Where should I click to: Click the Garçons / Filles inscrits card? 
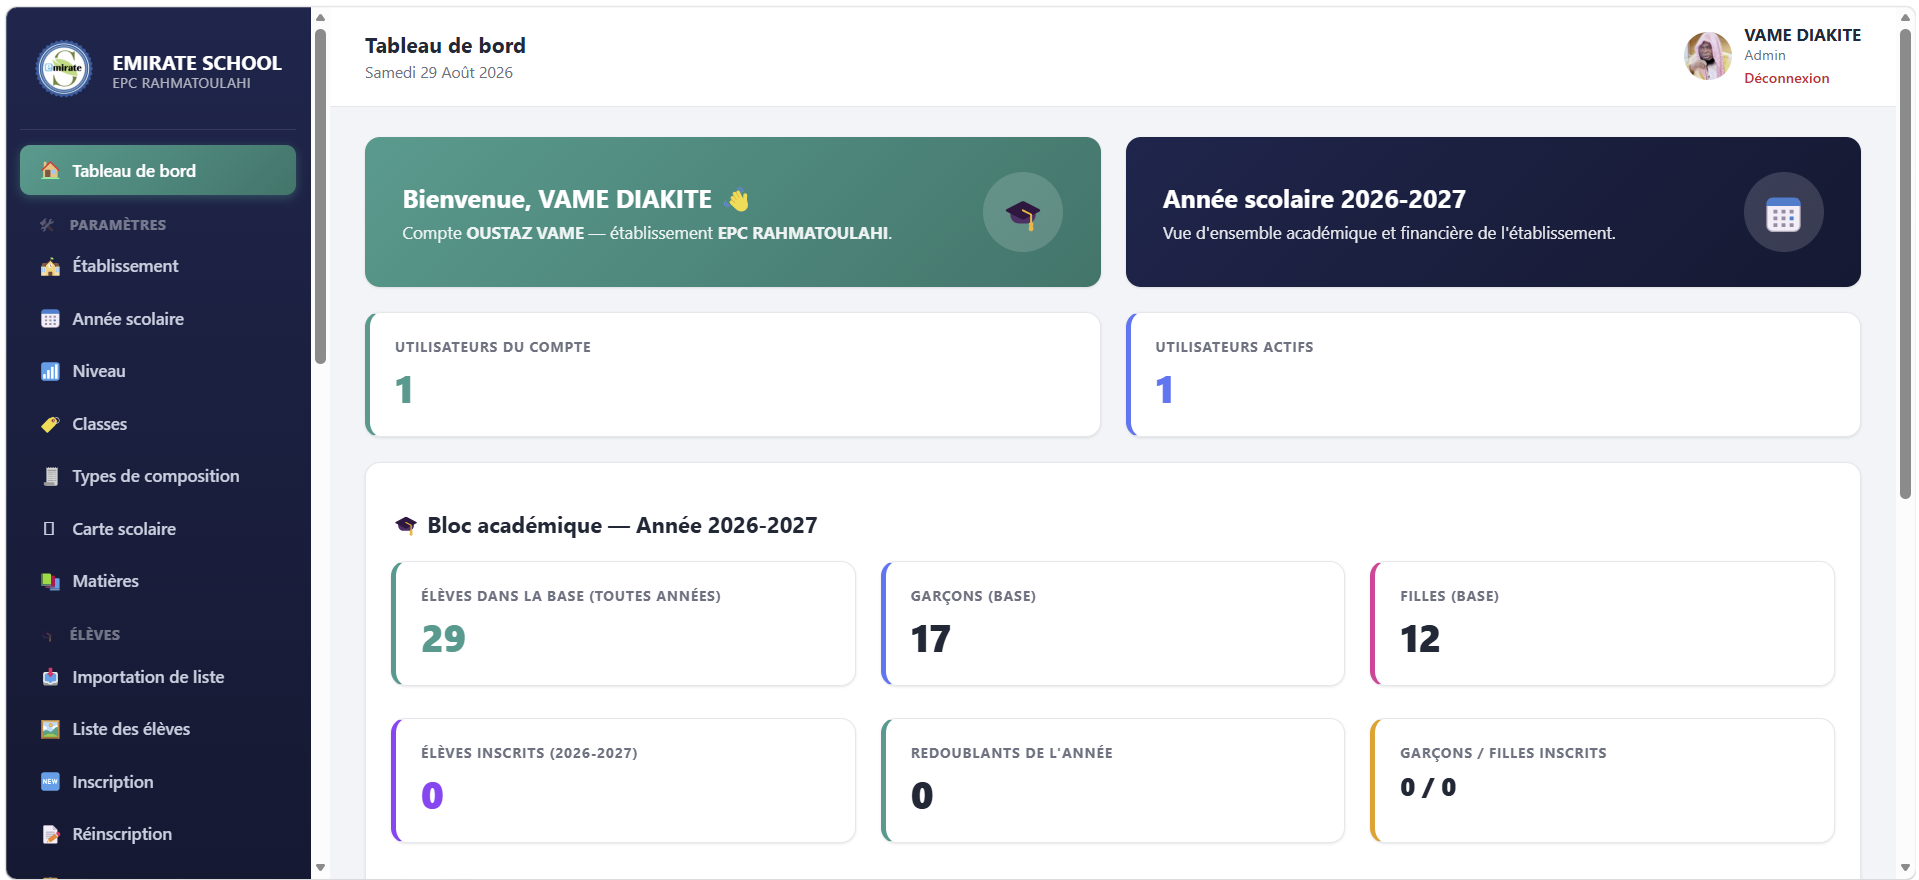[1602, 781]
